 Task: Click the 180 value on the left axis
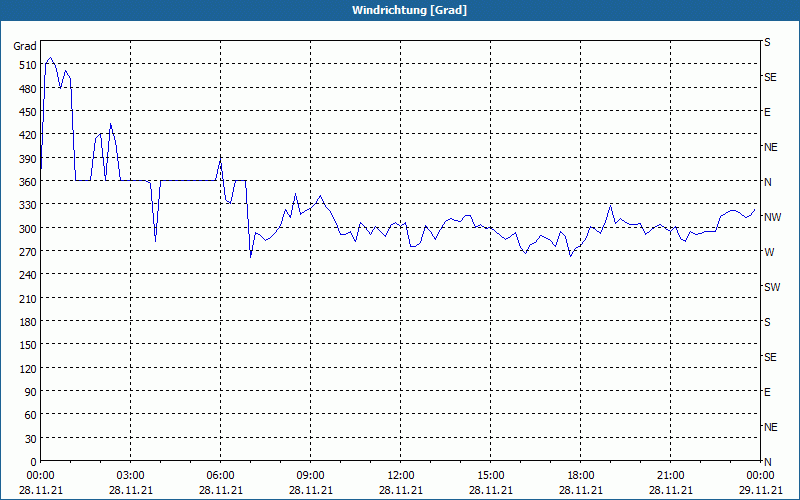[26, 322]
